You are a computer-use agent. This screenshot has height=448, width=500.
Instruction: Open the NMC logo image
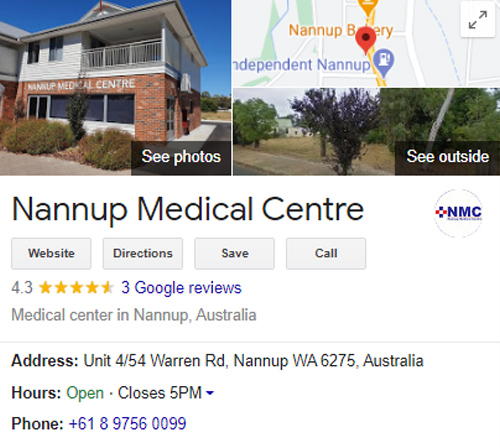point(459,213)
